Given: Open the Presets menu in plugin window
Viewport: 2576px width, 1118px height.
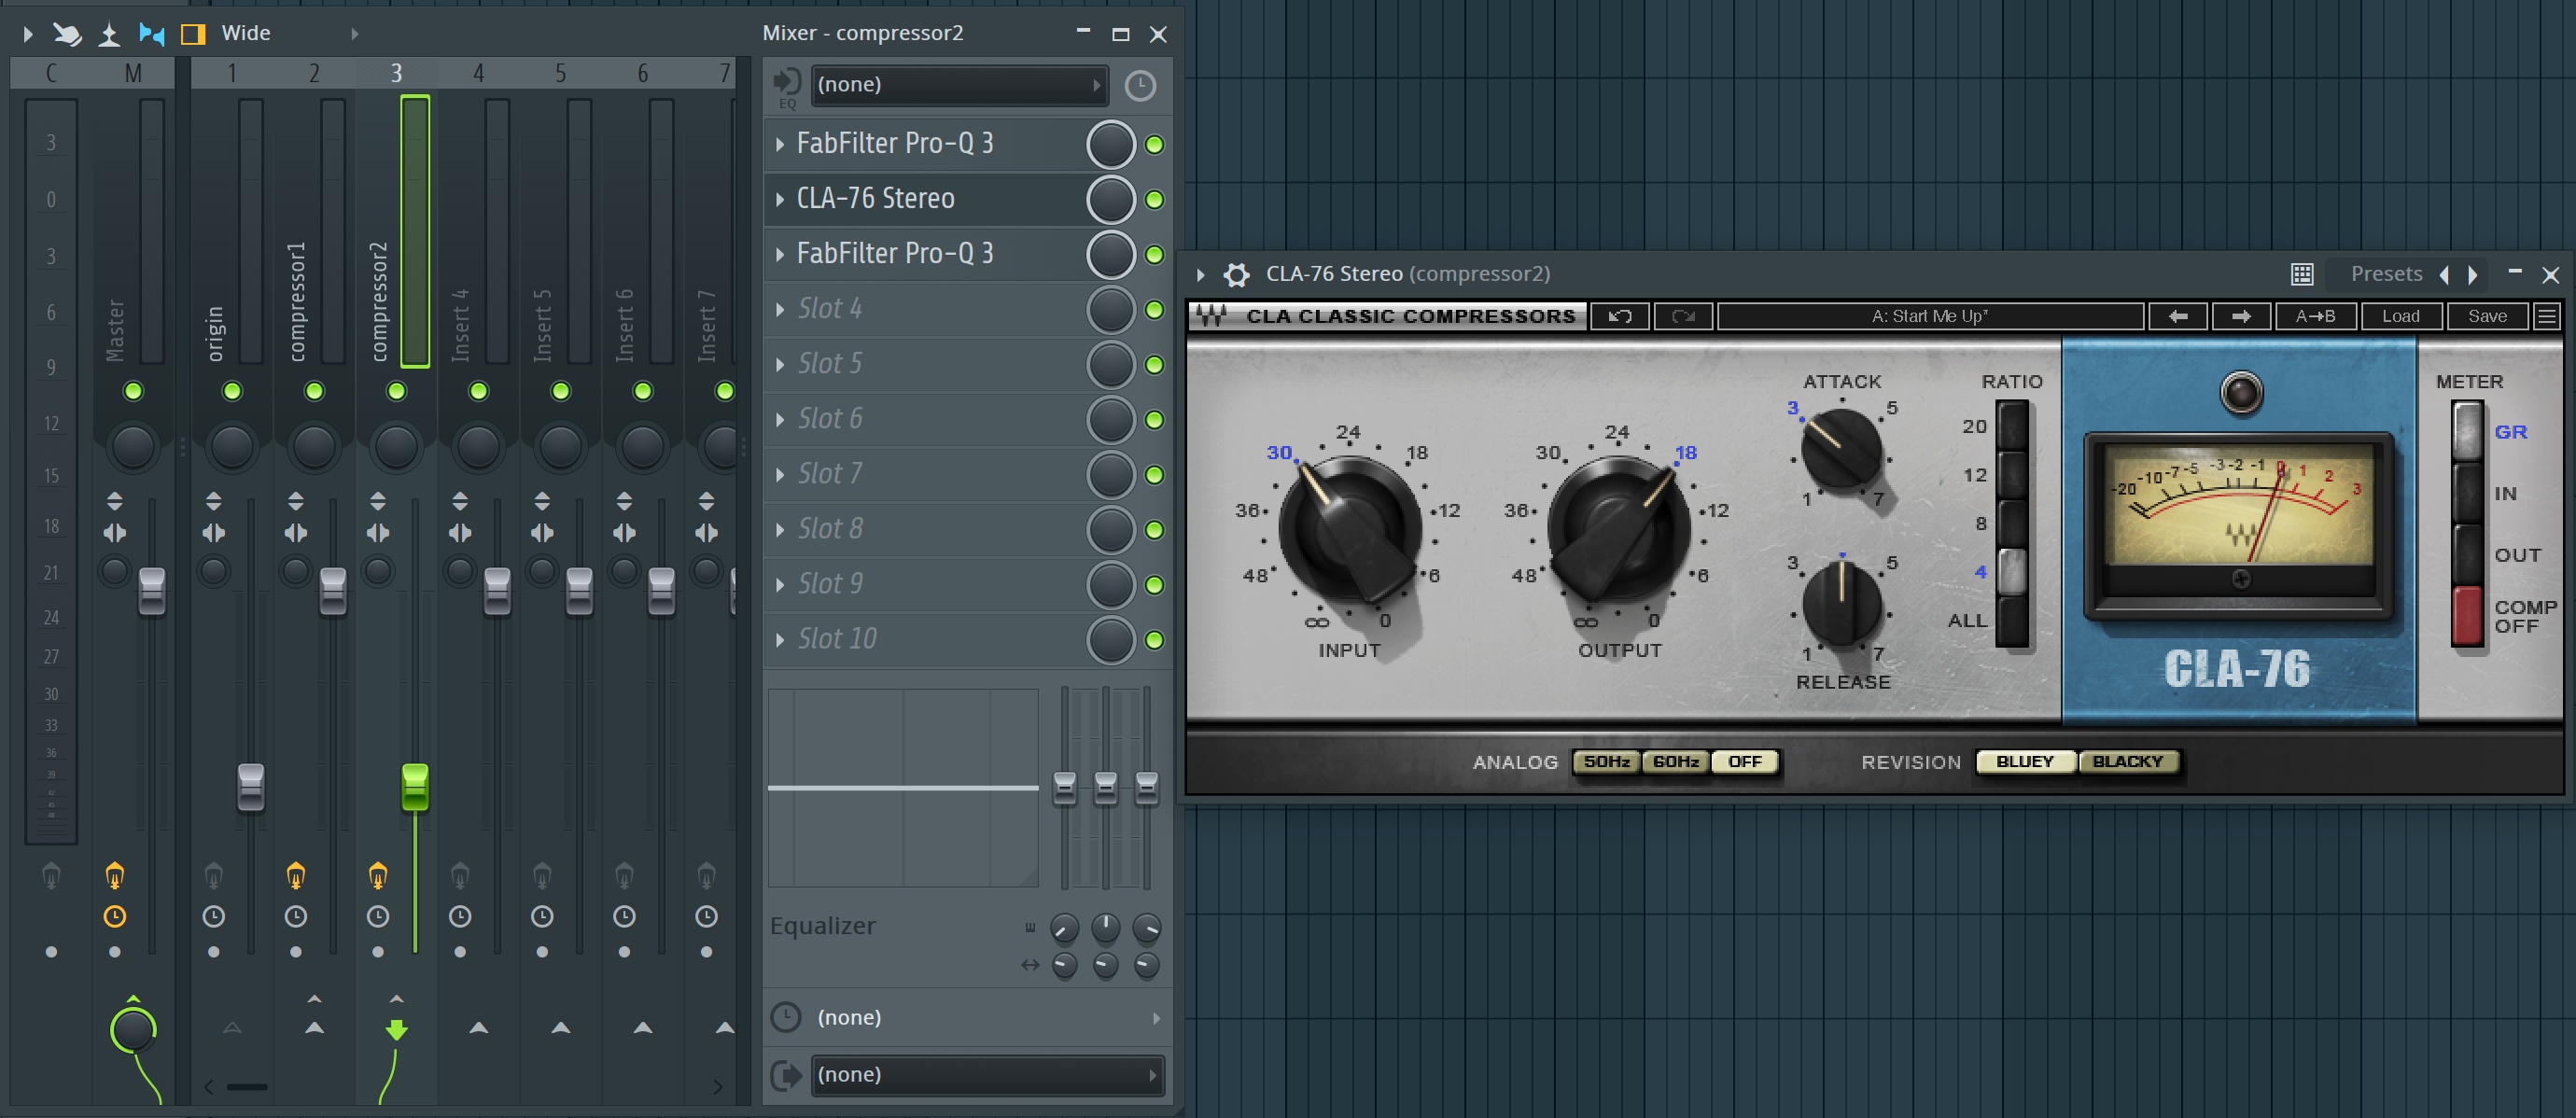Looking at the screenshot, I should [2386, 274].
